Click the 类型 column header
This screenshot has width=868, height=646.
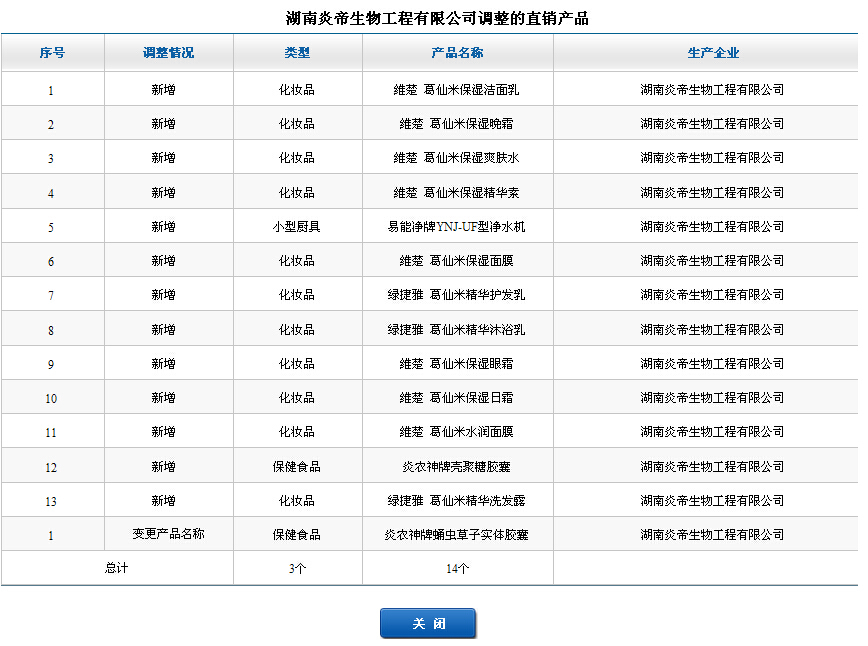pos(297,53)
